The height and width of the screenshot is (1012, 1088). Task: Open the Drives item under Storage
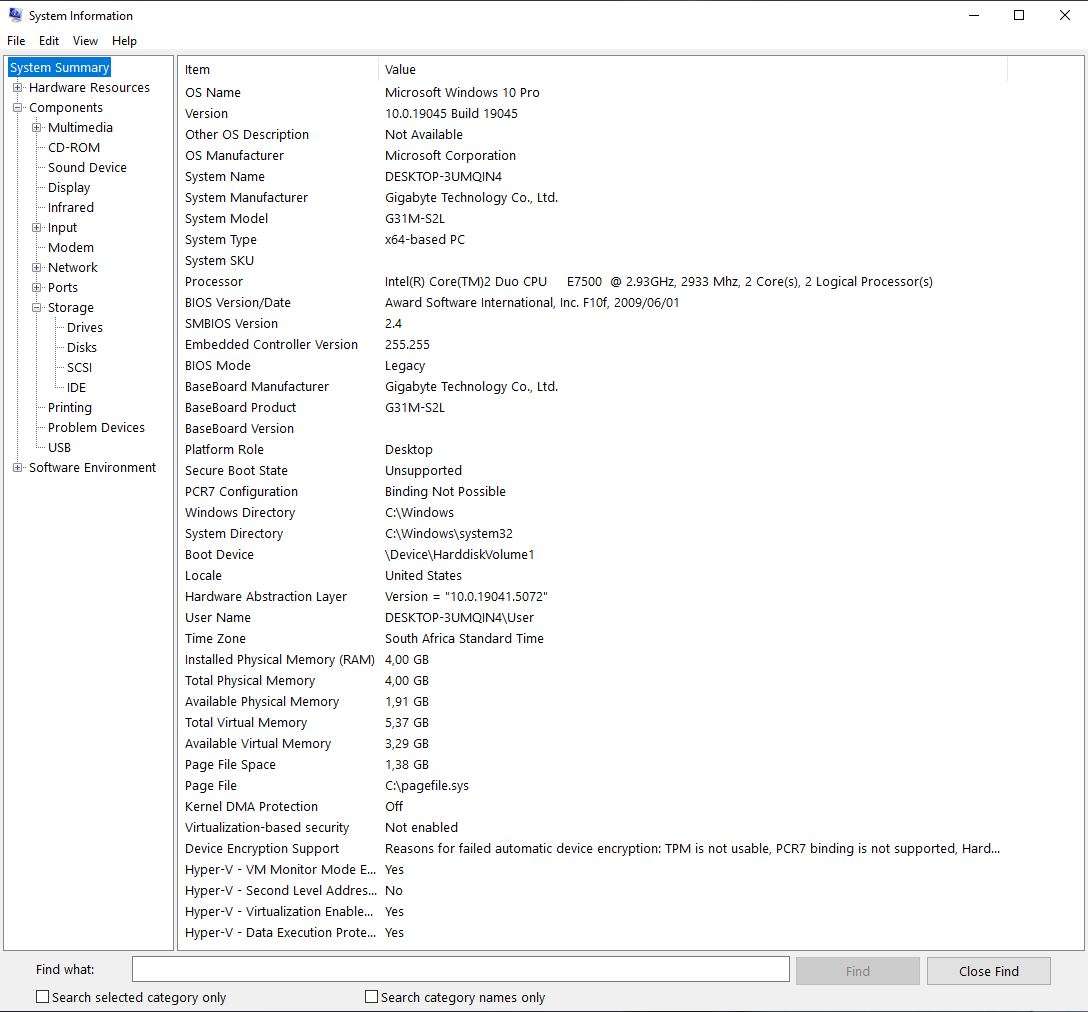click(83, 327)
